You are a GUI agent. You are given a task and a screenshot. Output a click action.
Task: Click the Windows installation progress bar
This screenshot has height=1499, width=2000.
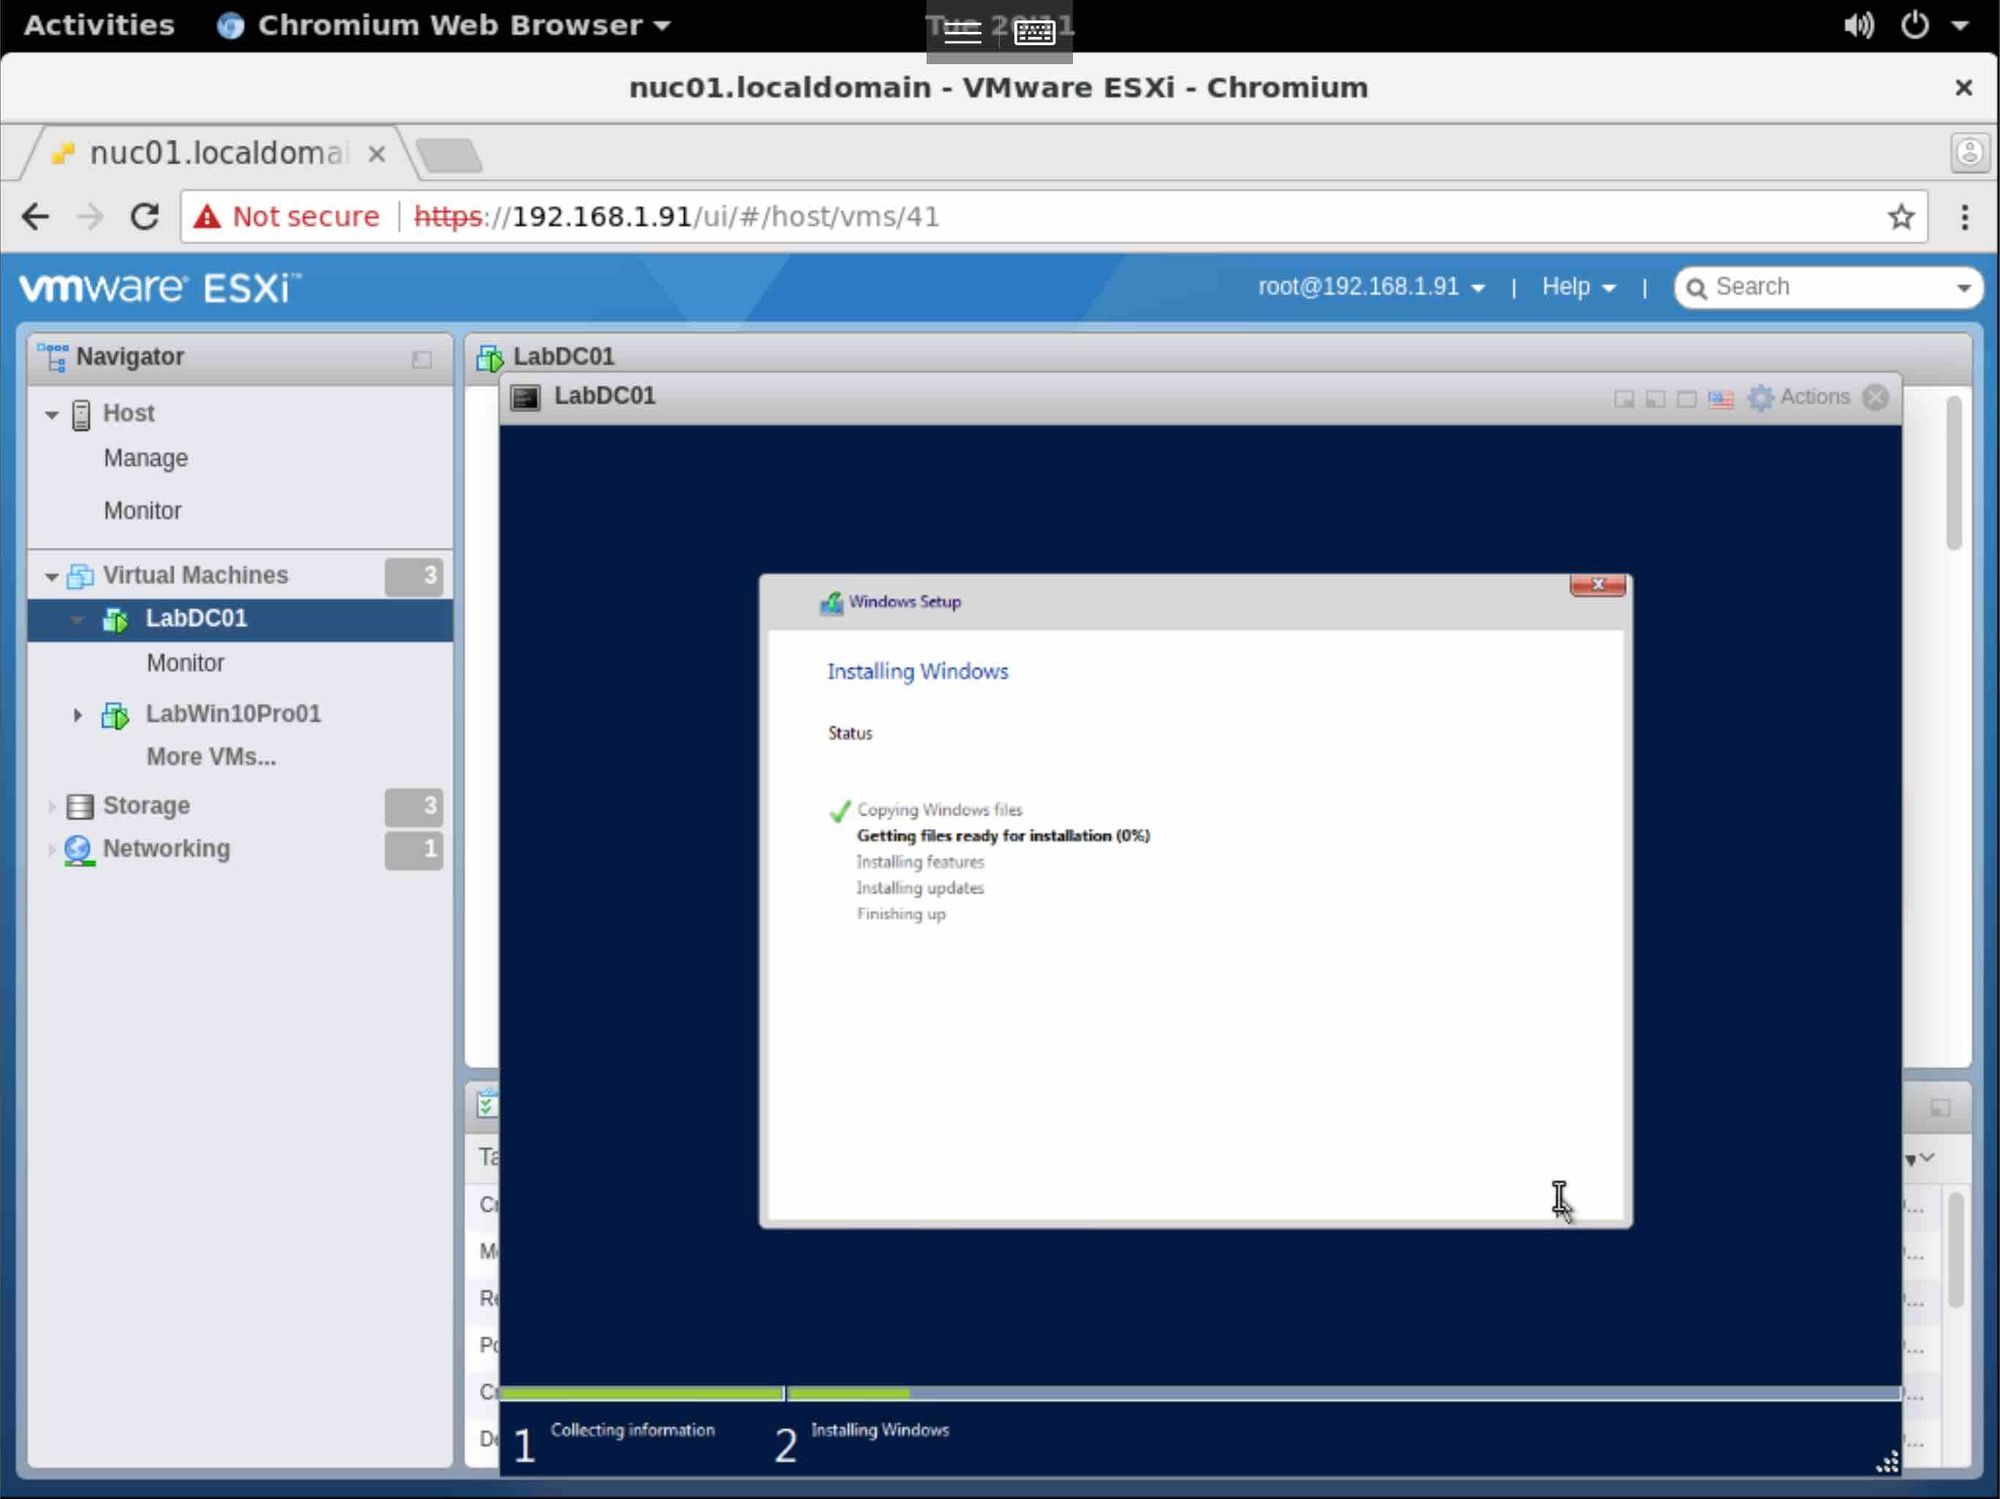[x=1200, y=1393]
